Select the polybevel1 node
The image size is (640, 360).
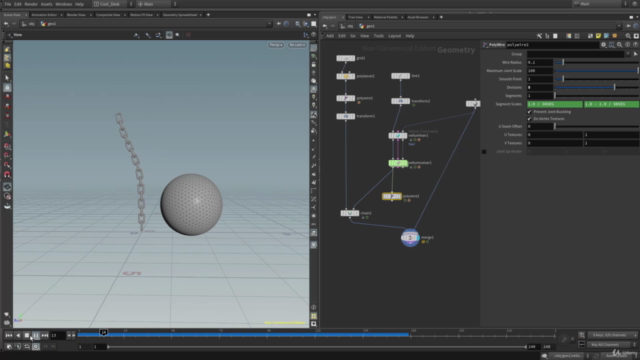pyautogui.click(x=346, y=76)
